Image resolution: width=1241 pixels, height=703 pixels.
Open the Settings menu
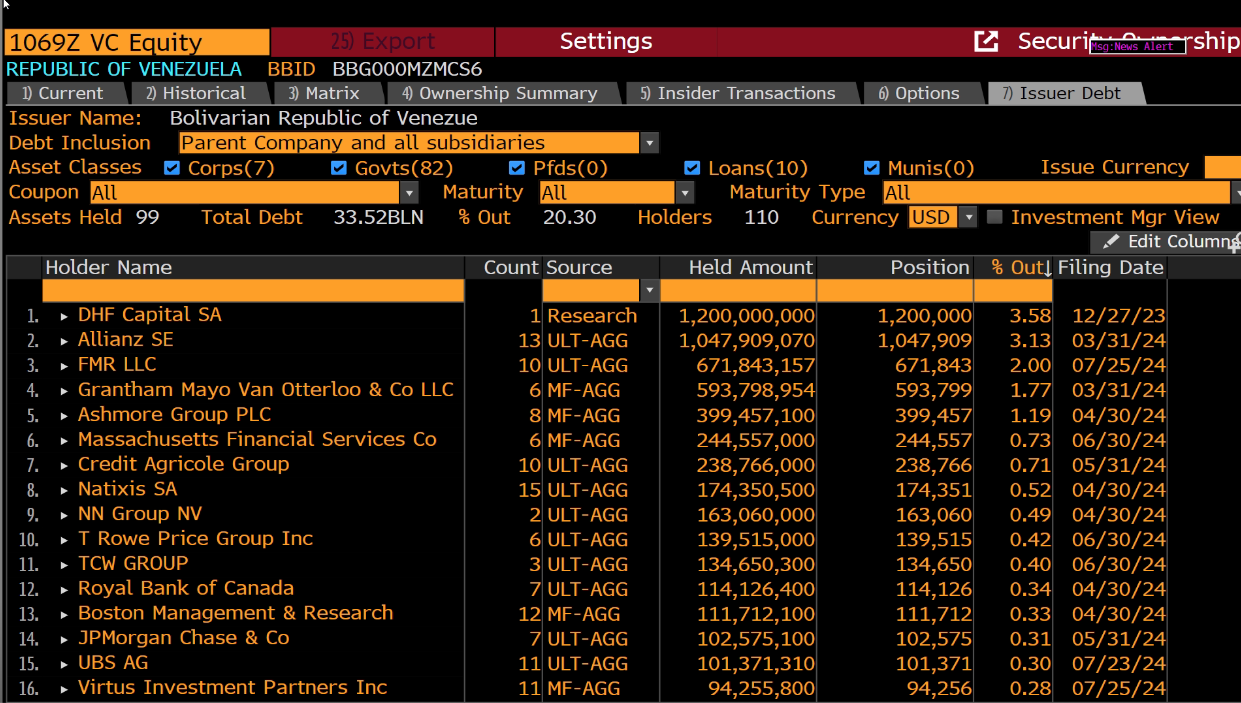point(606,42)
